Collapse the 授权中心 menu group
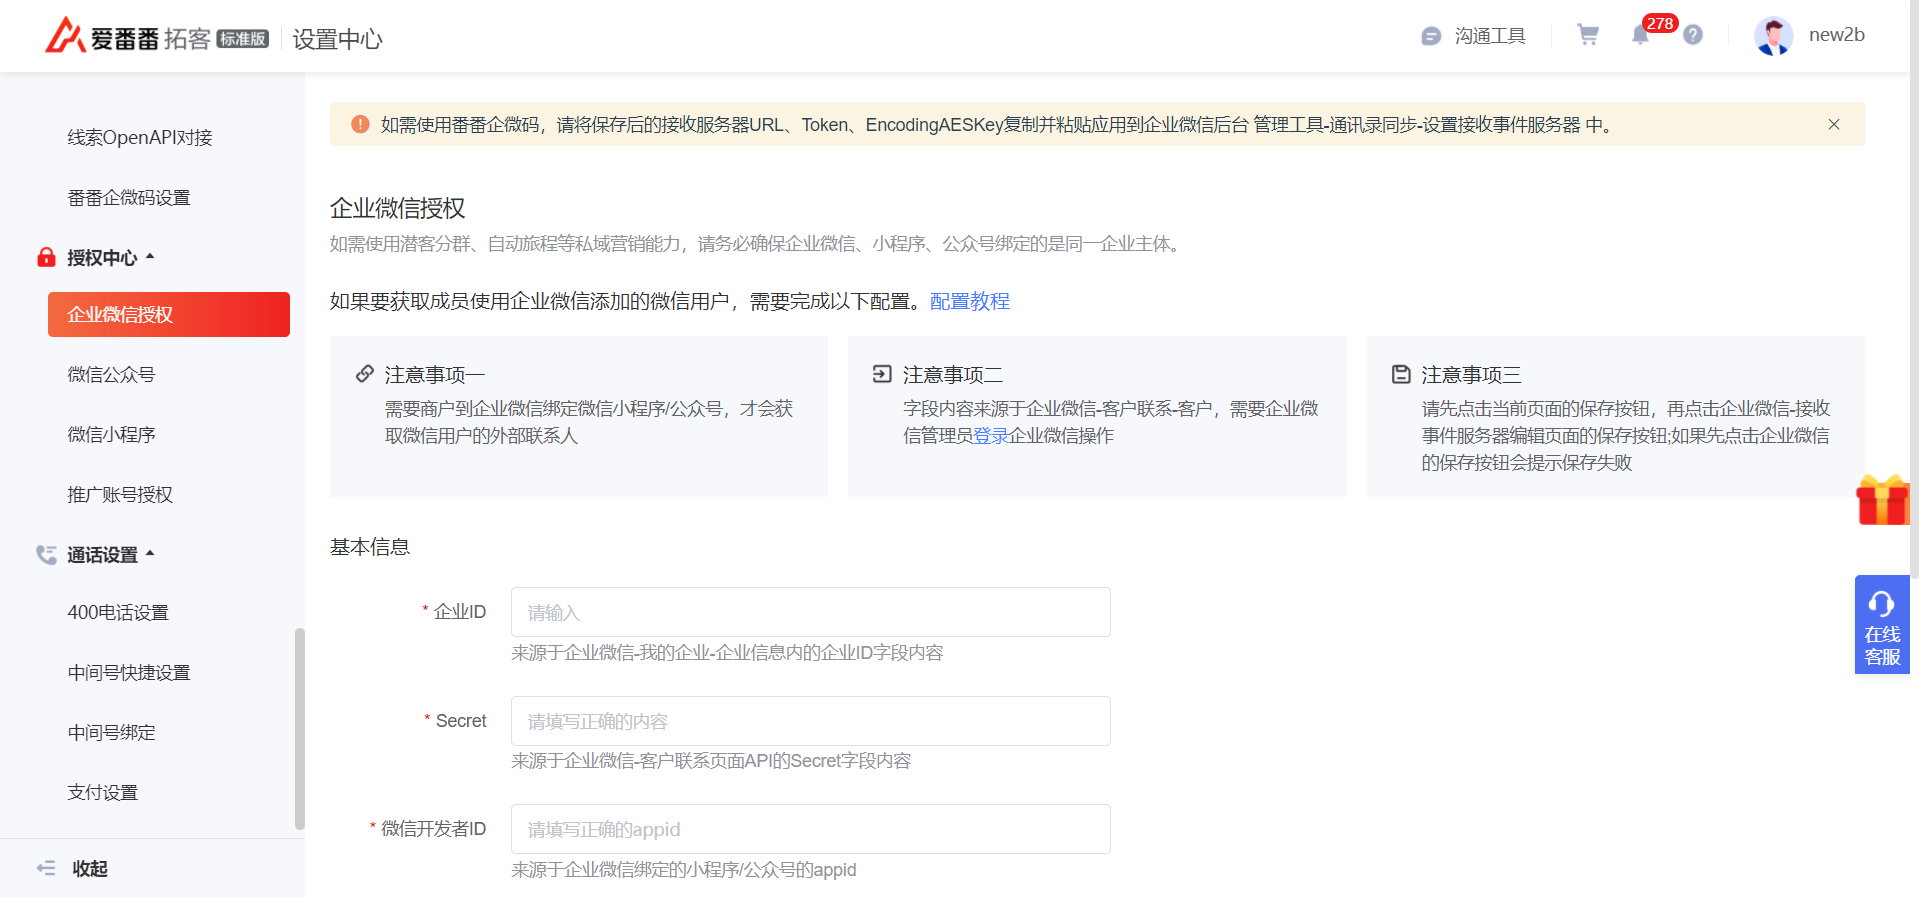Screen dimensions: 1919x897 [x=150, y=257]
